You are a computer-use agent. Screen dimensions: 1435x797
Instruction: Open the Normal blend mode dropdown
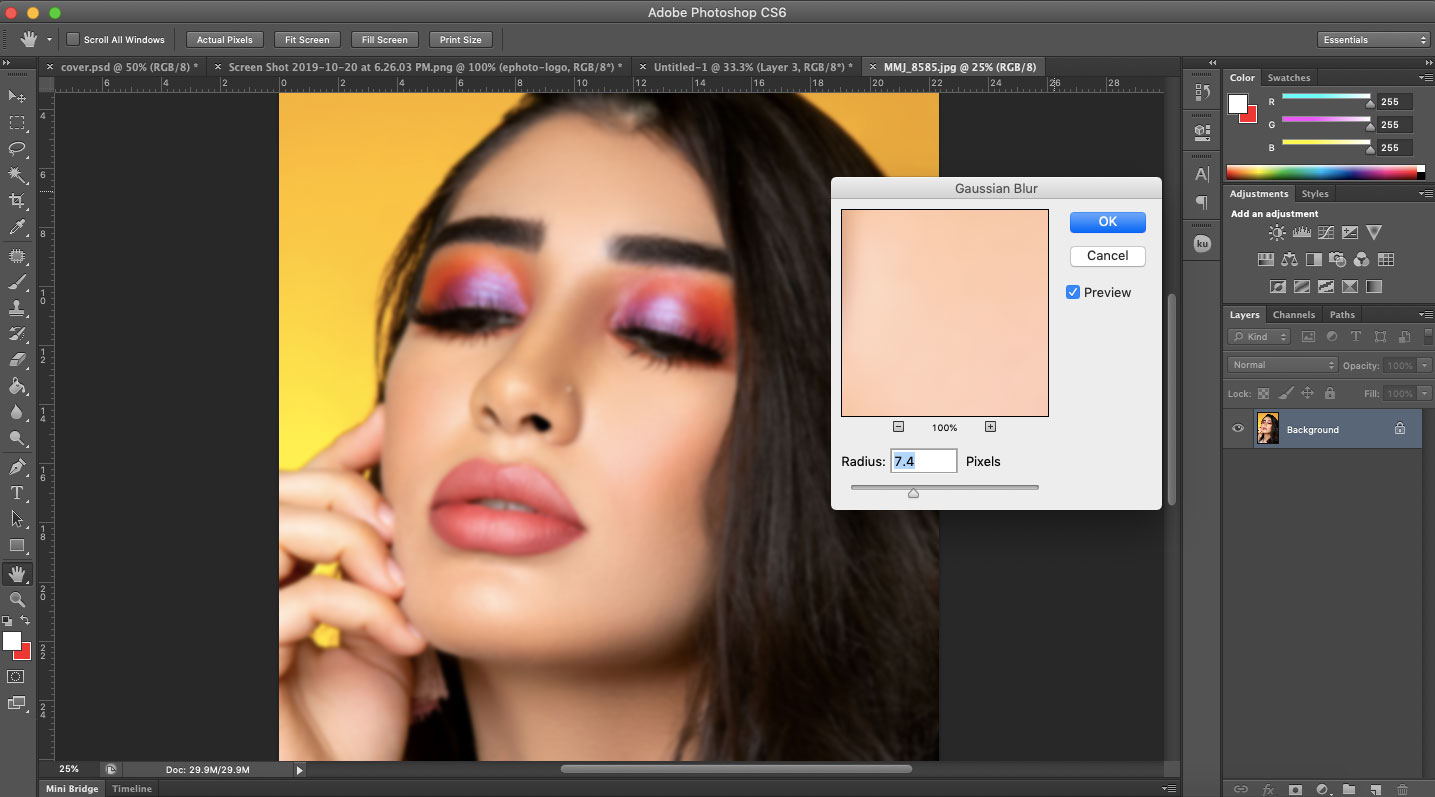(x=1282, y=365)
